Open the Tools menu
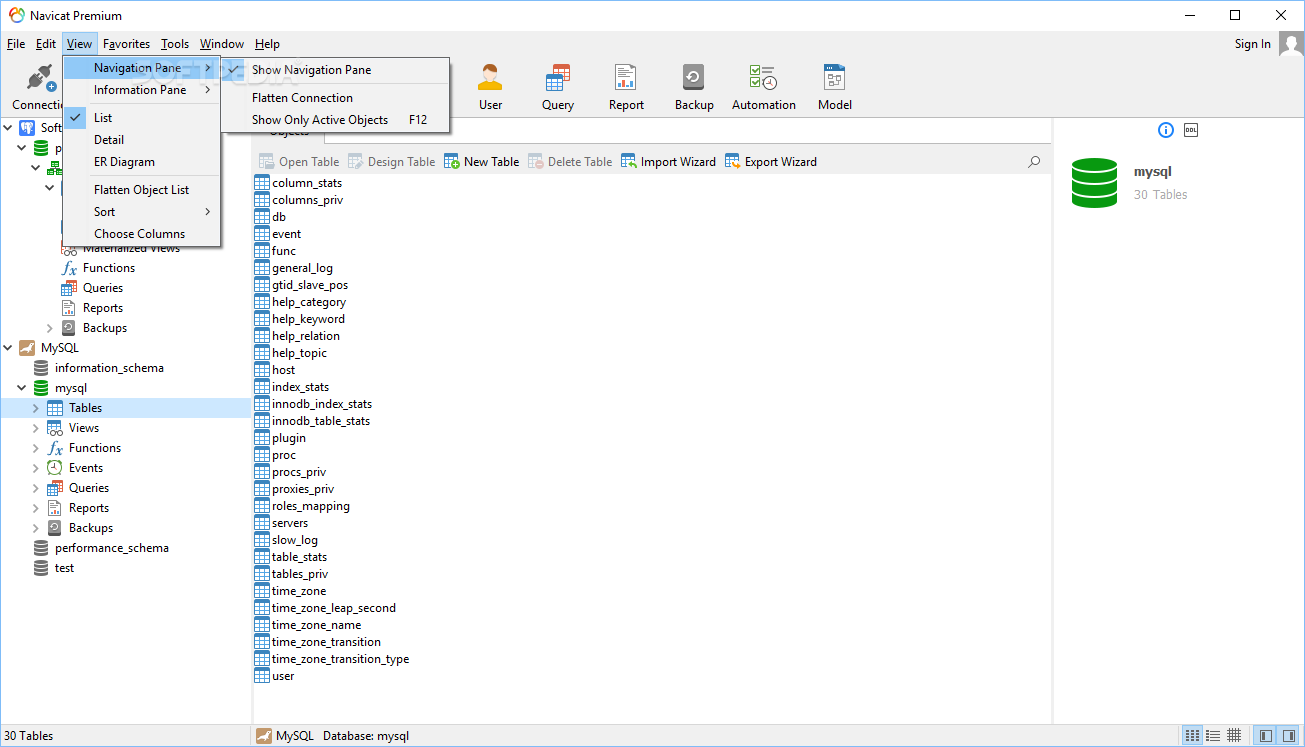 [175, 44]
